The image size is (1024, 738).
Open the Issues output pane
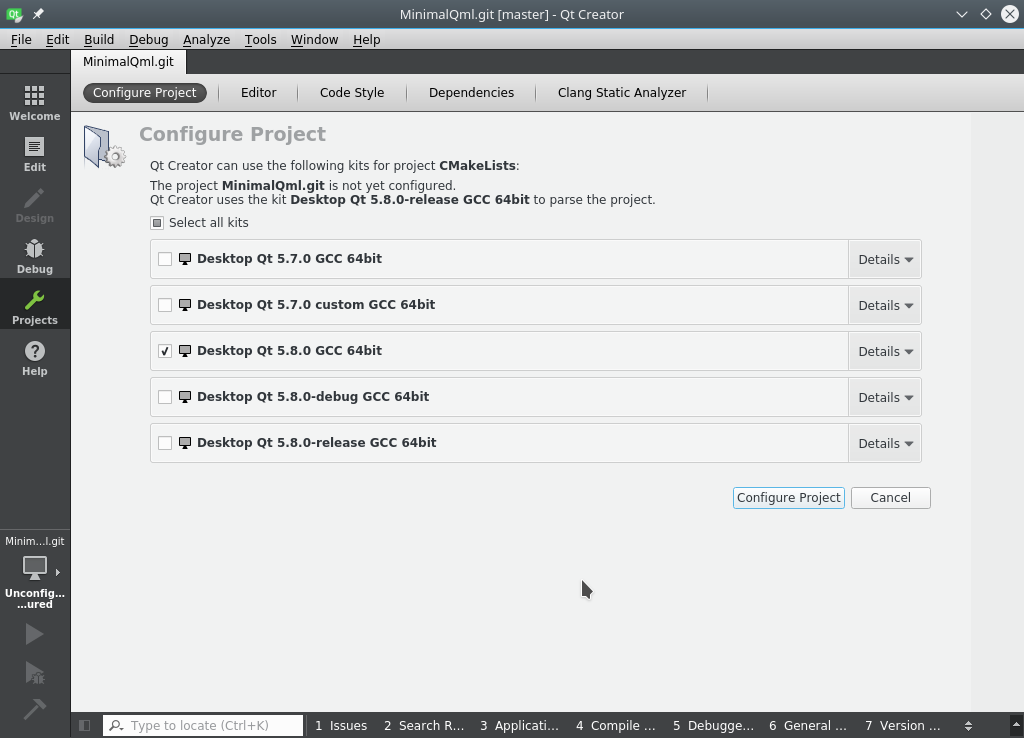(x=341, y=726)
